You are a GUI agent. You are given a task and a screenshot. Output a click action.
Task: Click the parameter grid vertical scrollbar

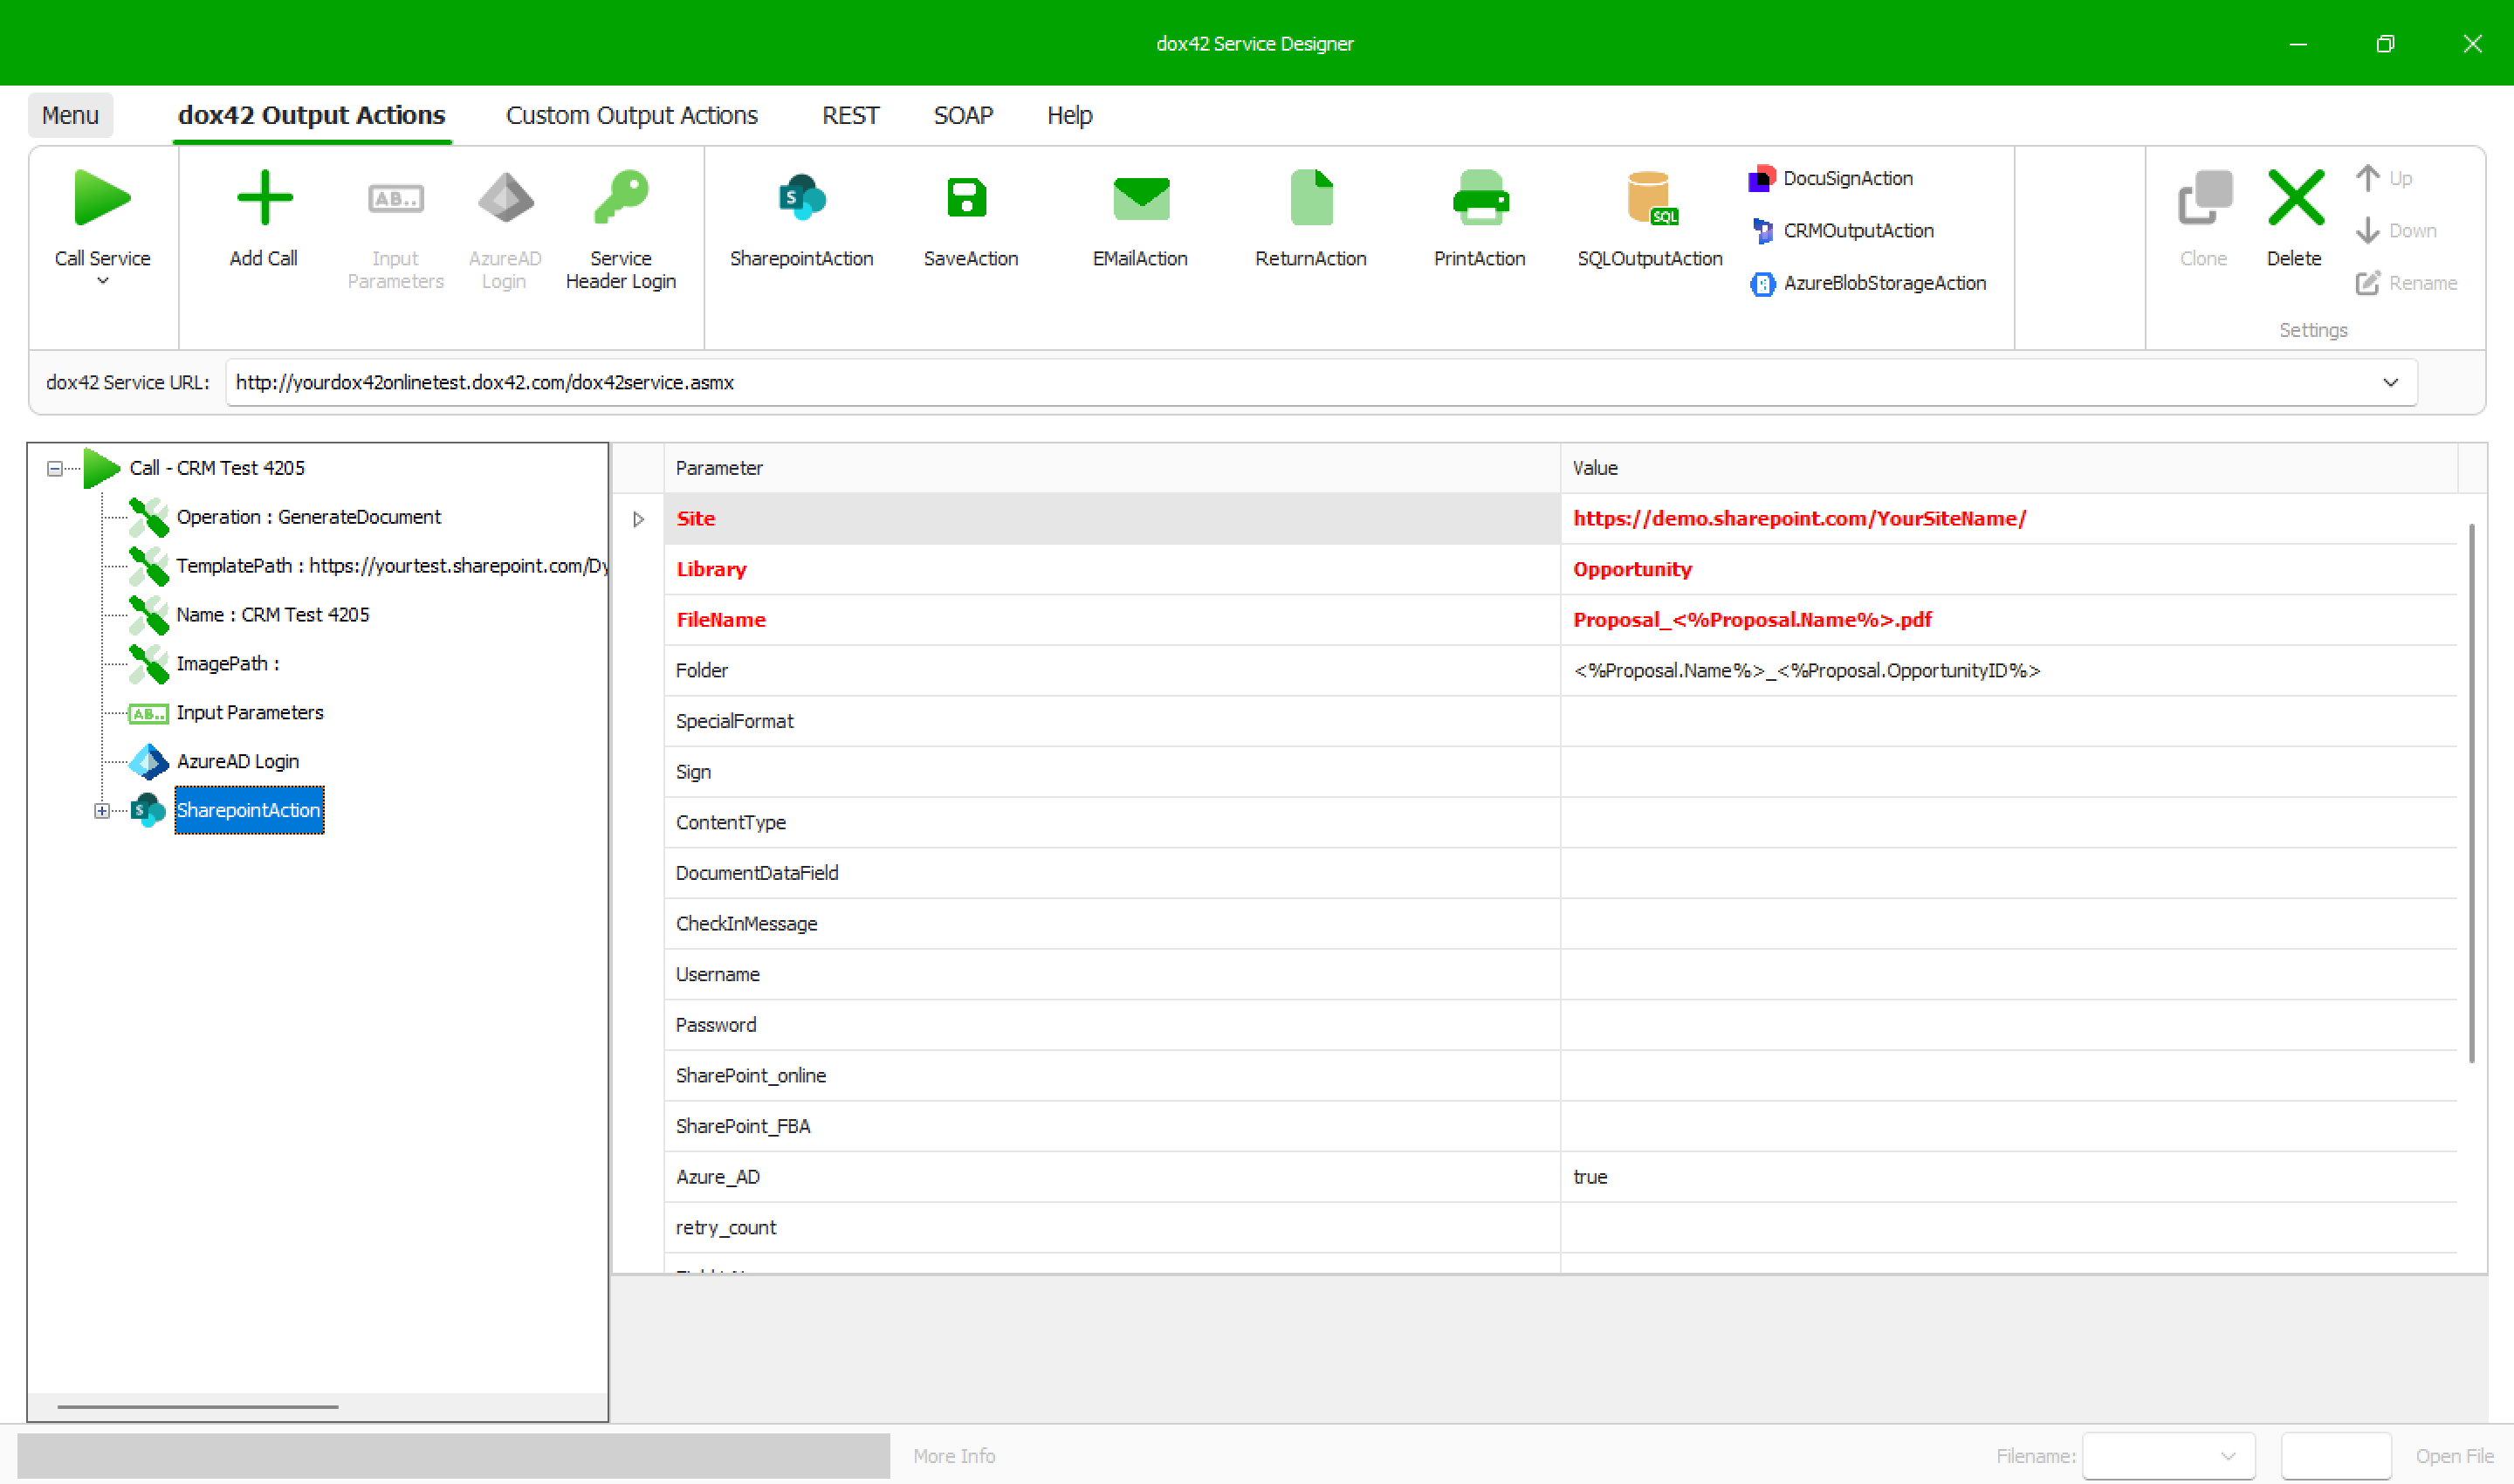[2471, 793]
